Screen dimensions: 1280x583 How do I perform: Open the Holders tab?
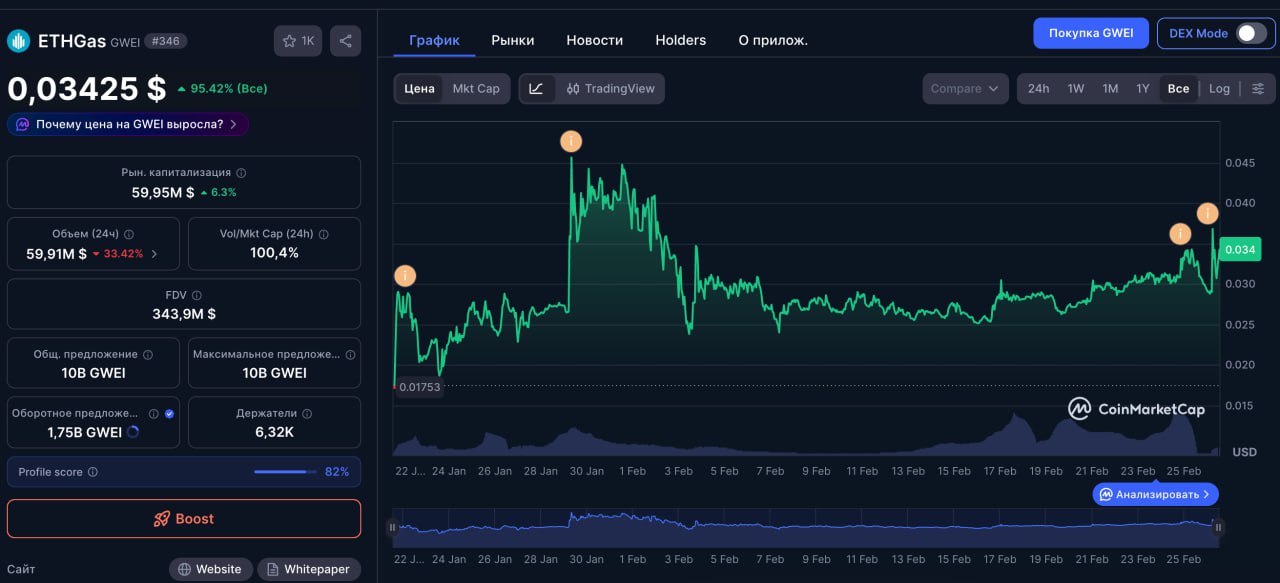coord(681,40)
